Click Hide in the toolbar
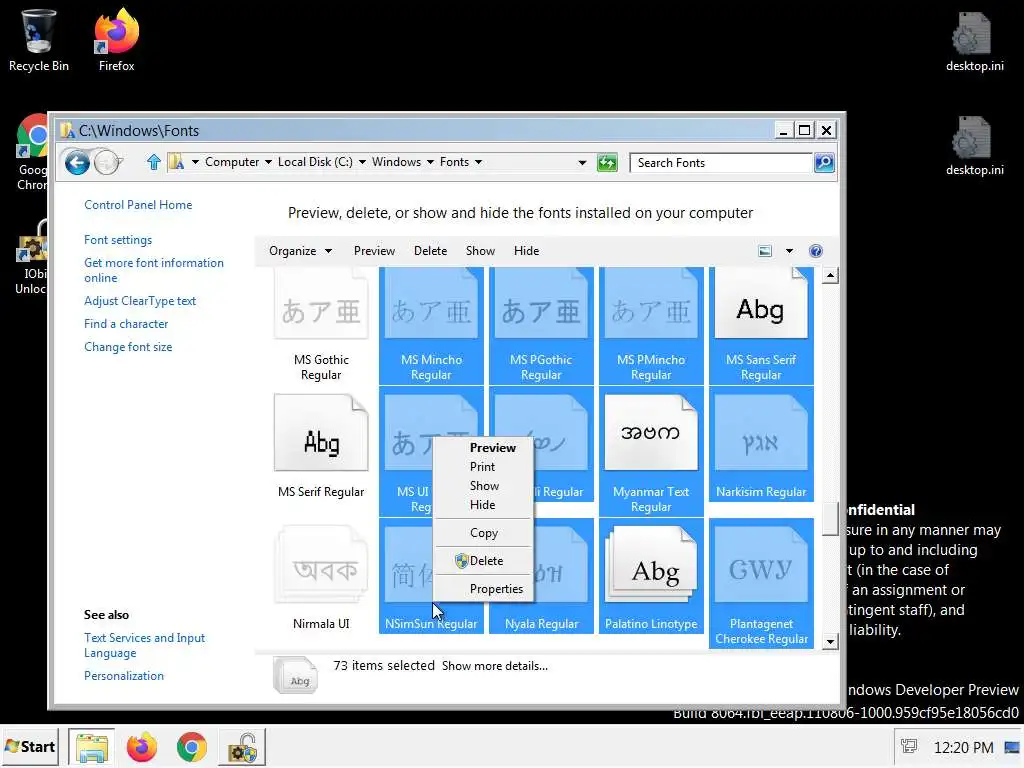The width and height of the screenshot is (1024, 768). click(526, 251)
